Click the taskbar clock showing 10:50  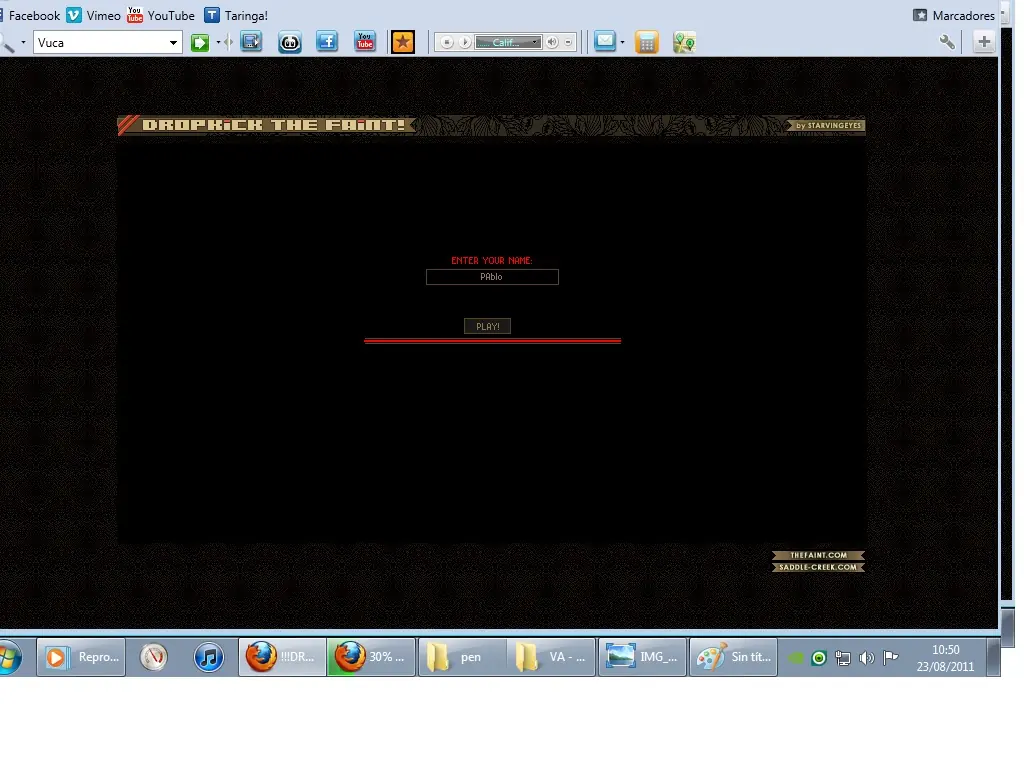point(945,658)
